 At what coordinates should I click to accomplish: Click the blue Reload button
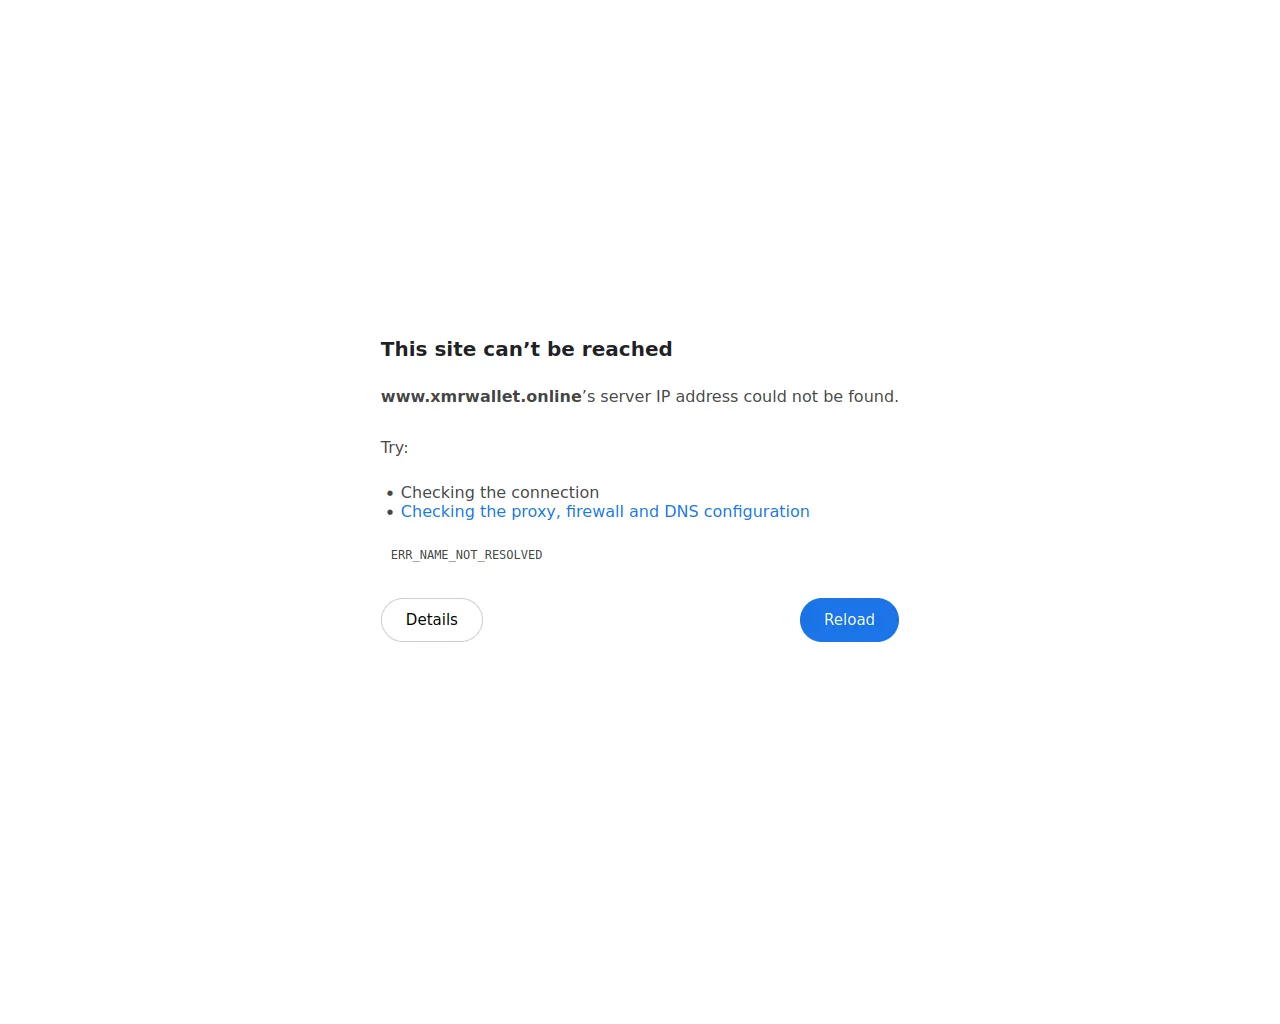[x=849, y=620]
